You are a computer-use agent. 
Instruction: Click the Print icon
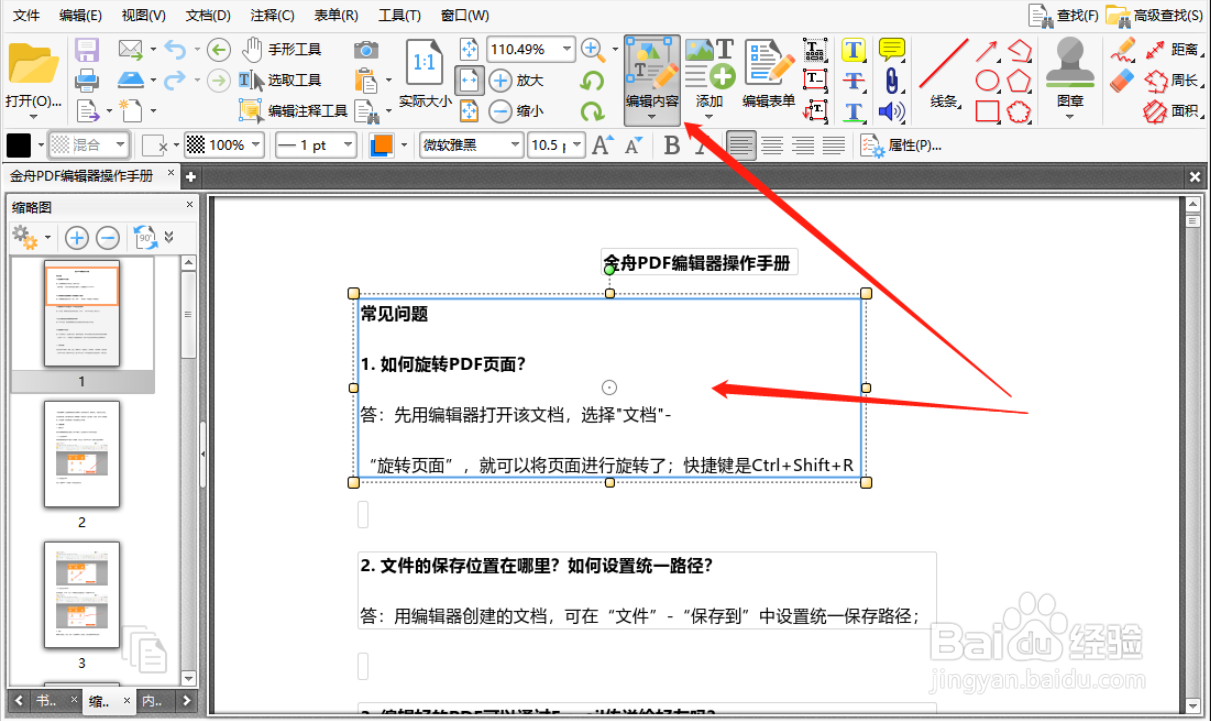click(87, 80)
